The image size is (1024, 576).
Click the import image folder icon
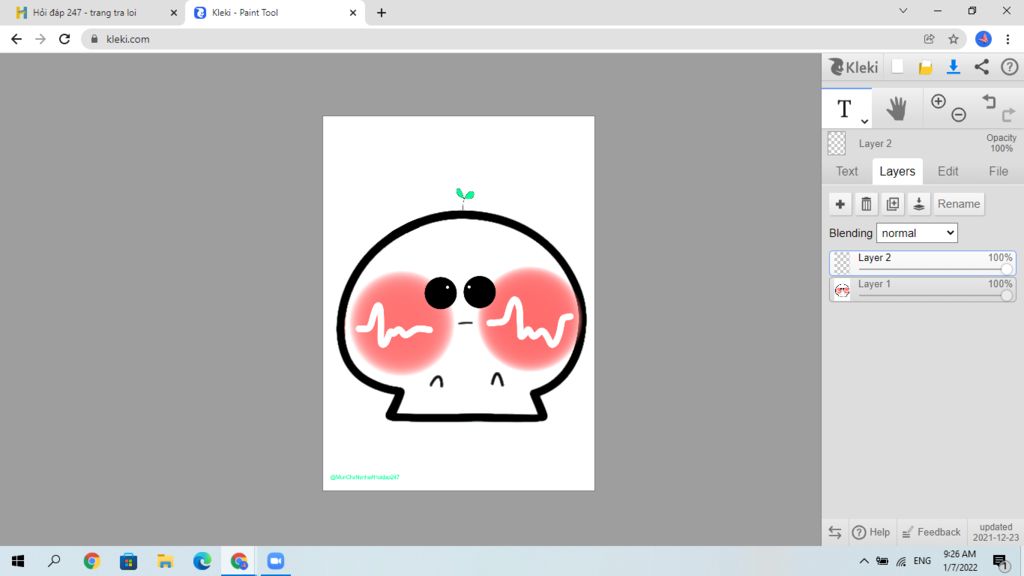coord(925,67)
